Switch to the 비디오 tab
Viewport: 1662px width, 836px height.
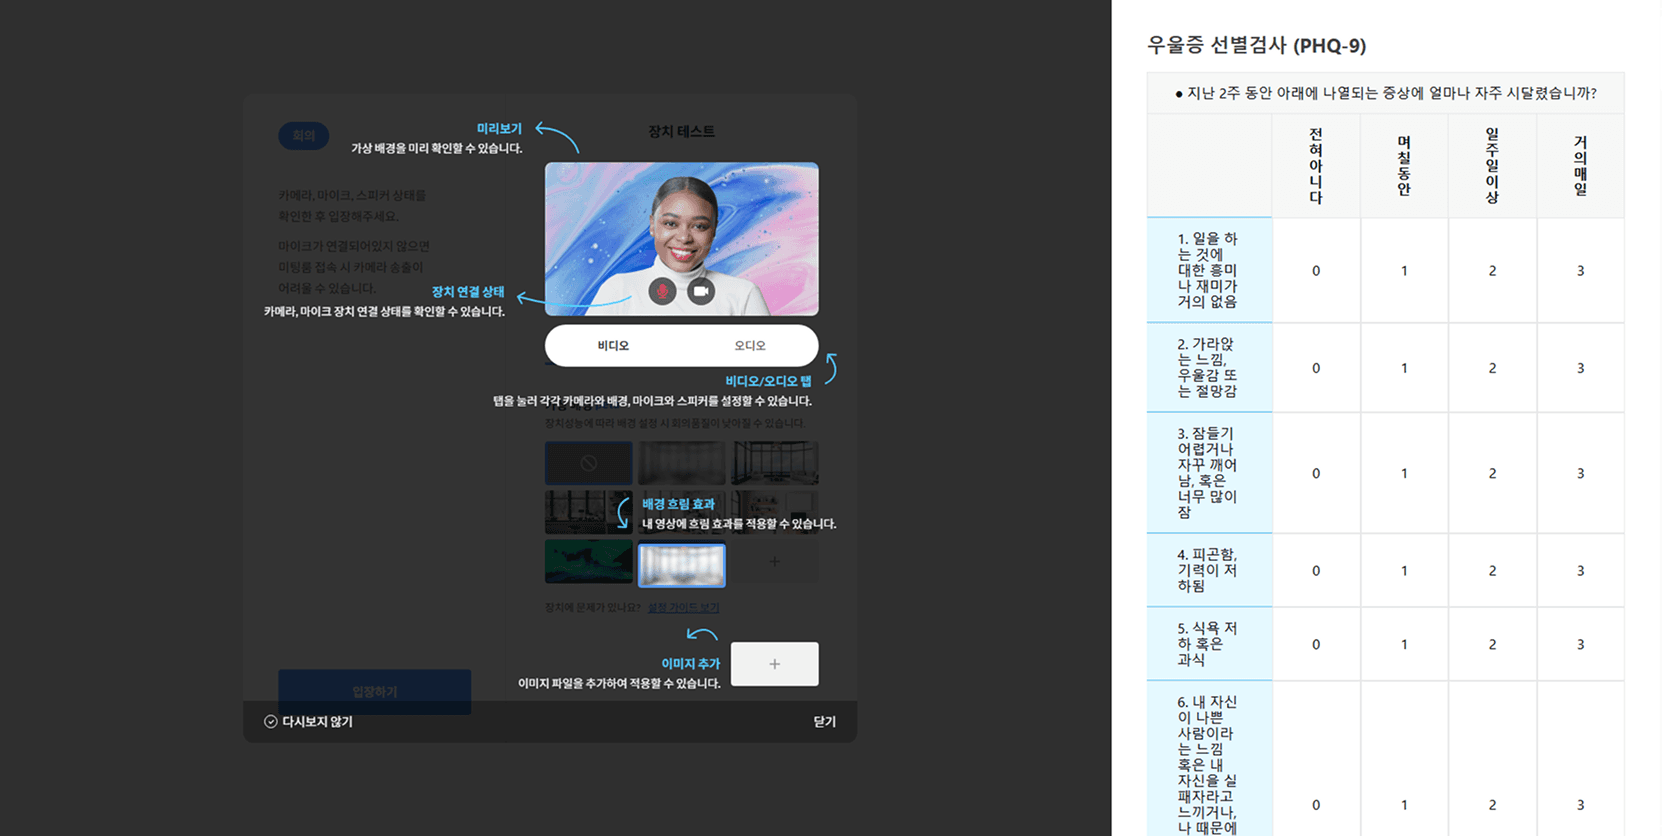pyautogui.click(x=613, y=346)
